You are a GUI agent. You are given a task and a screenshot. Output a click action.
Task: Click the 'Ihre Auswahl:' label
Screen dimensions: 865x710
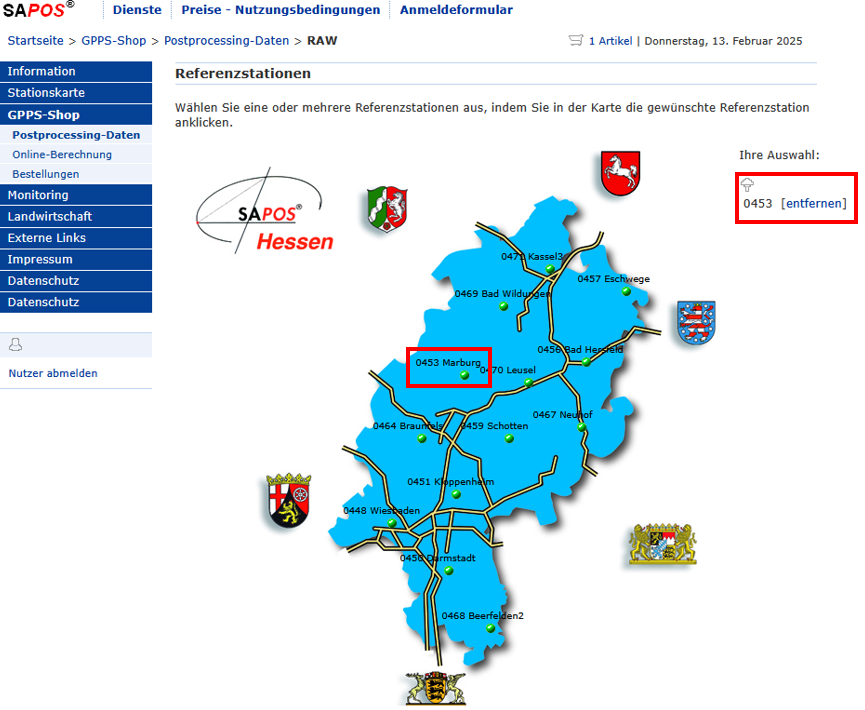click(779, 155)
